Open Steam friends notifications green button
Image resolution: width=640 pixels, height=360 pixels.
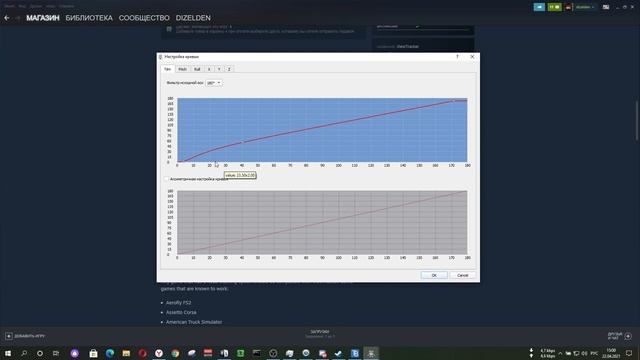[554, 7]
